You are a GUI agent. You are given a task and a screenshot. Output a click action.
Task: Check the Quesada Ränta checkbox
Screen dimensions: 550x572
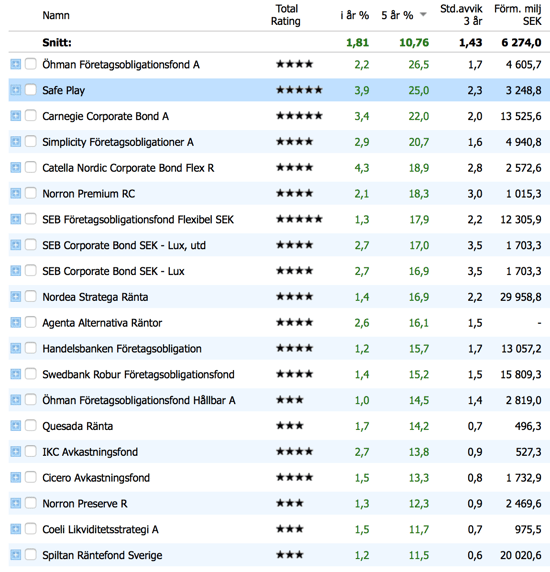[x=31, y=425]
